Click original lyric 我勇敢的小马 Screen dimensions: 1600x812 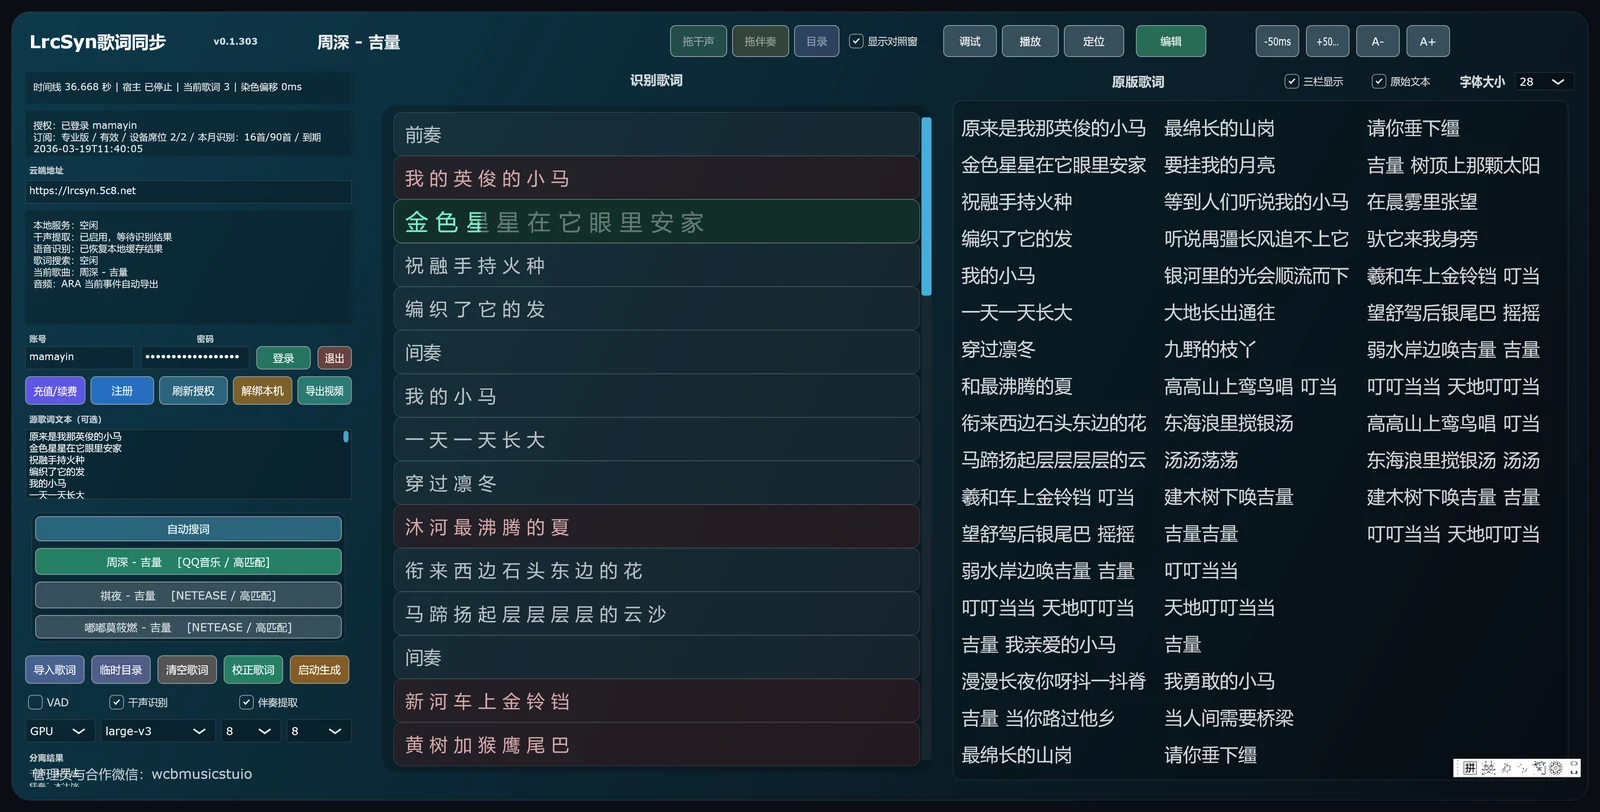click(x=1219, y=681)
